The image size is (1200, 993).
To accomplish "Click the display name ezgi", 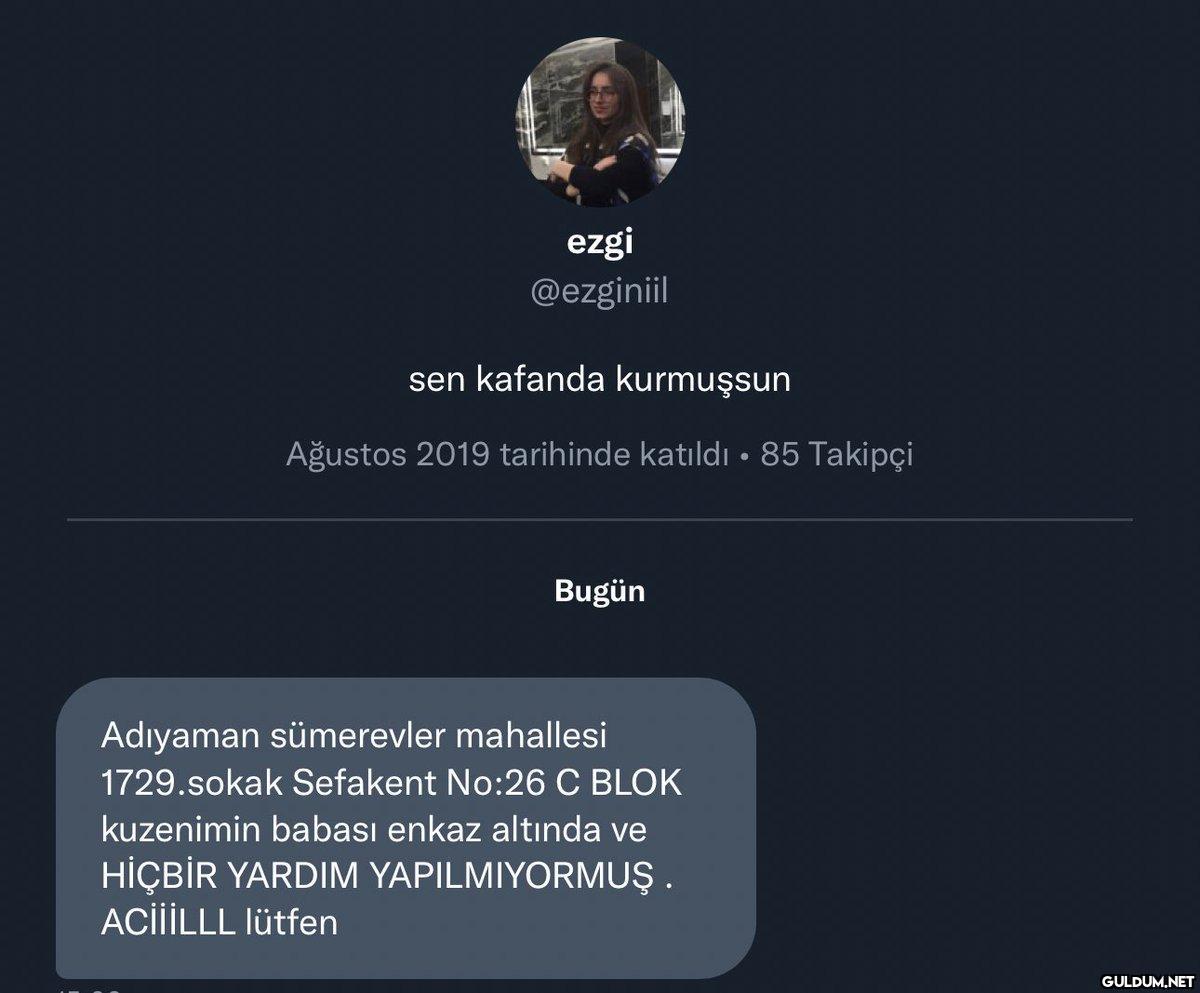I will click(x=600, y=243).
